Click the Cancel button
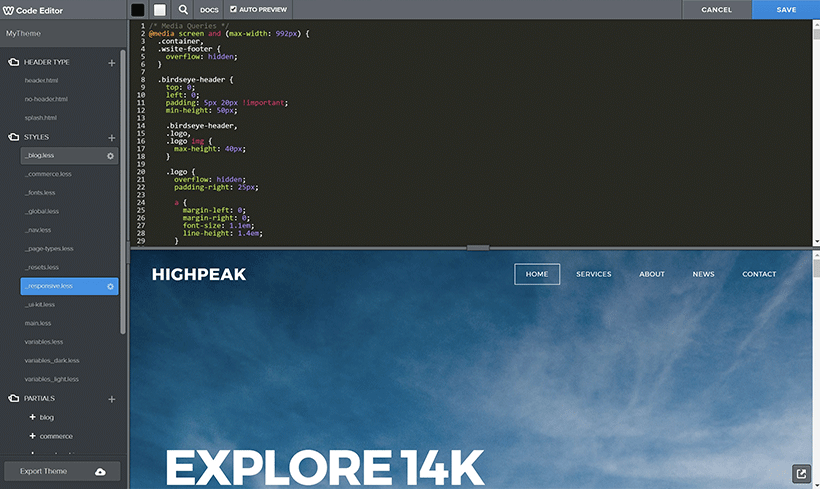Screen dimensions: 820x489 (716, 9)
